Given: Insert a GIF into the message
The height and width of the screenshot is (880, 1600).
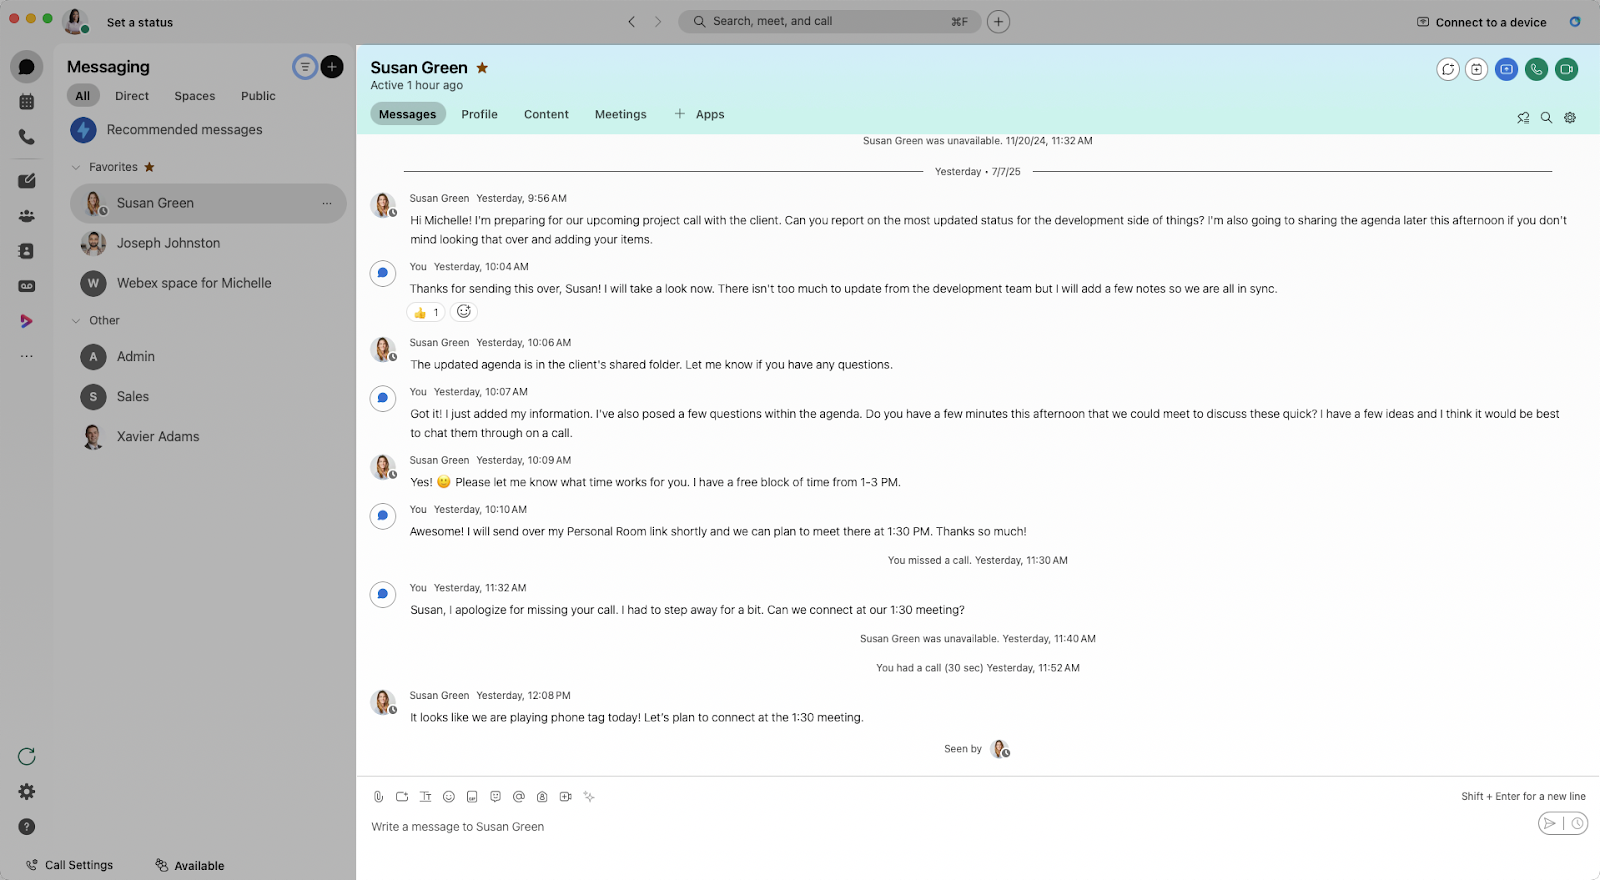Looking at the screenshot, I should click(472, 797).
